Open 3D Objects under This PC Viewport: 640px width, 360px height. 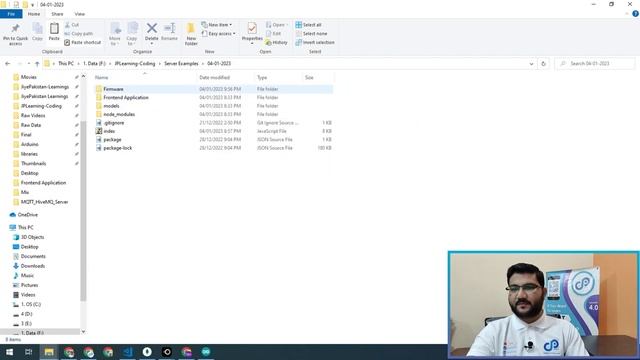coord(32,237)
